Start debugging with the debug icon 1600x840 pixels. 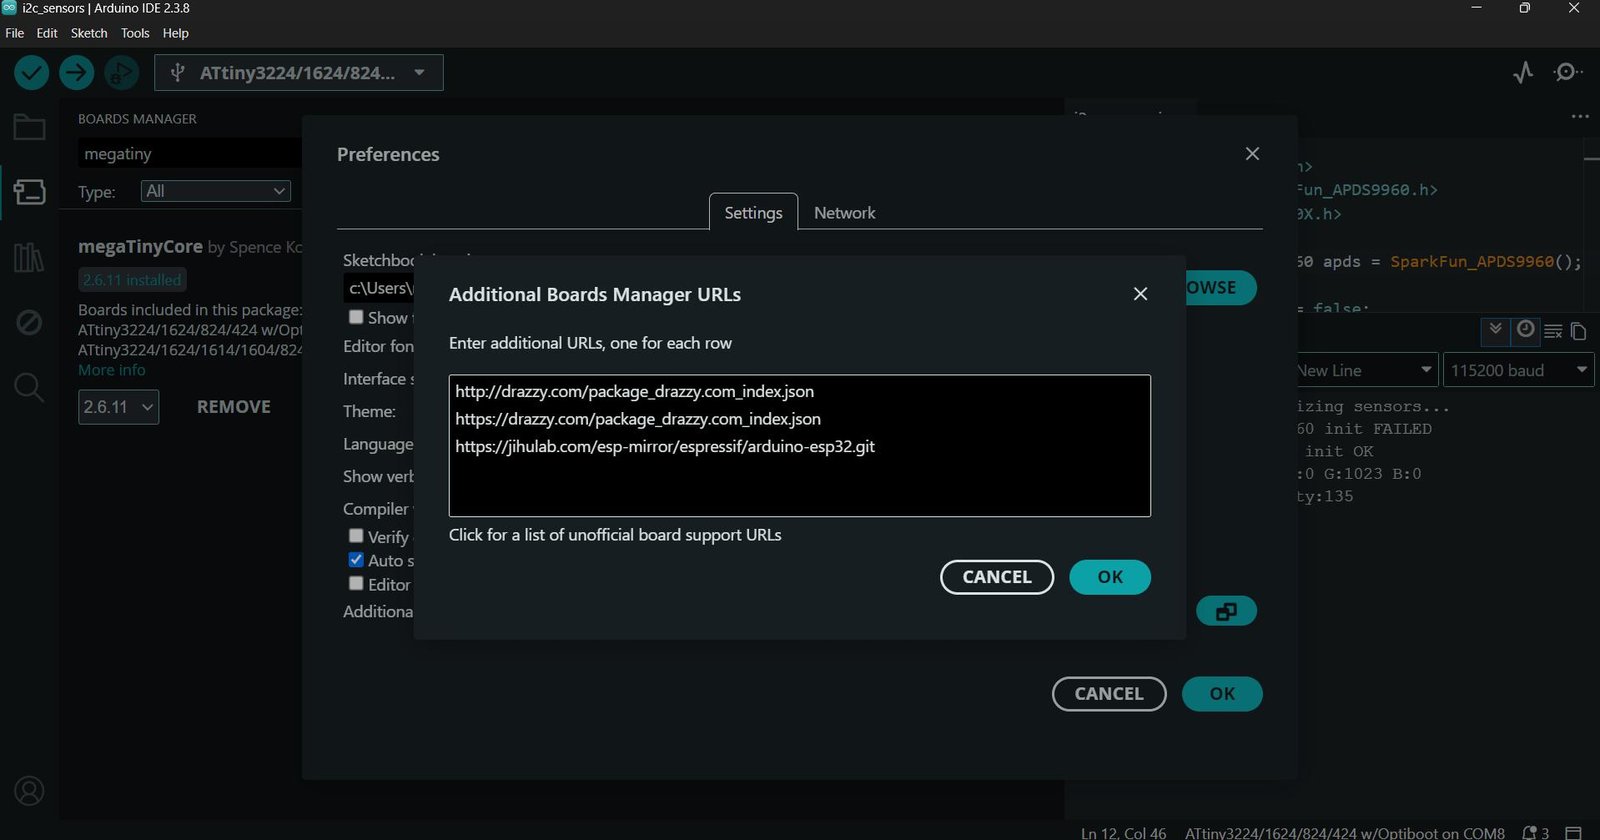pos(122,72)
